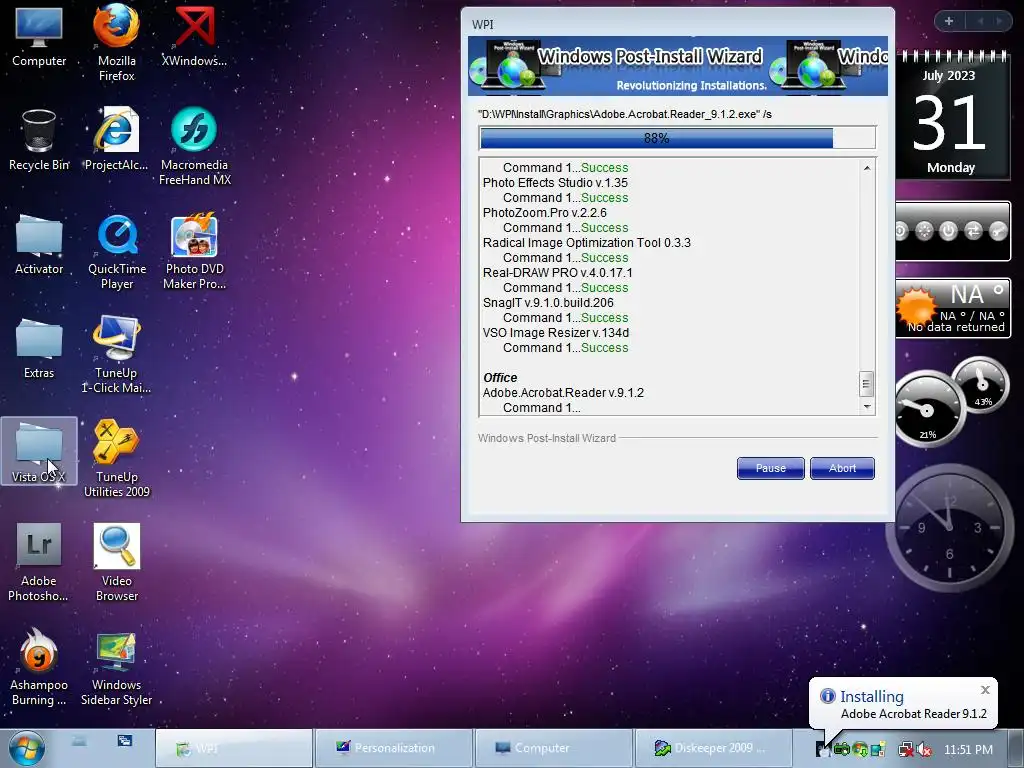The image size is (1024, 768).
Task: Select the Adobe.Acrobat.Reader v.9.1.2 log line
Action: (563, 393)
